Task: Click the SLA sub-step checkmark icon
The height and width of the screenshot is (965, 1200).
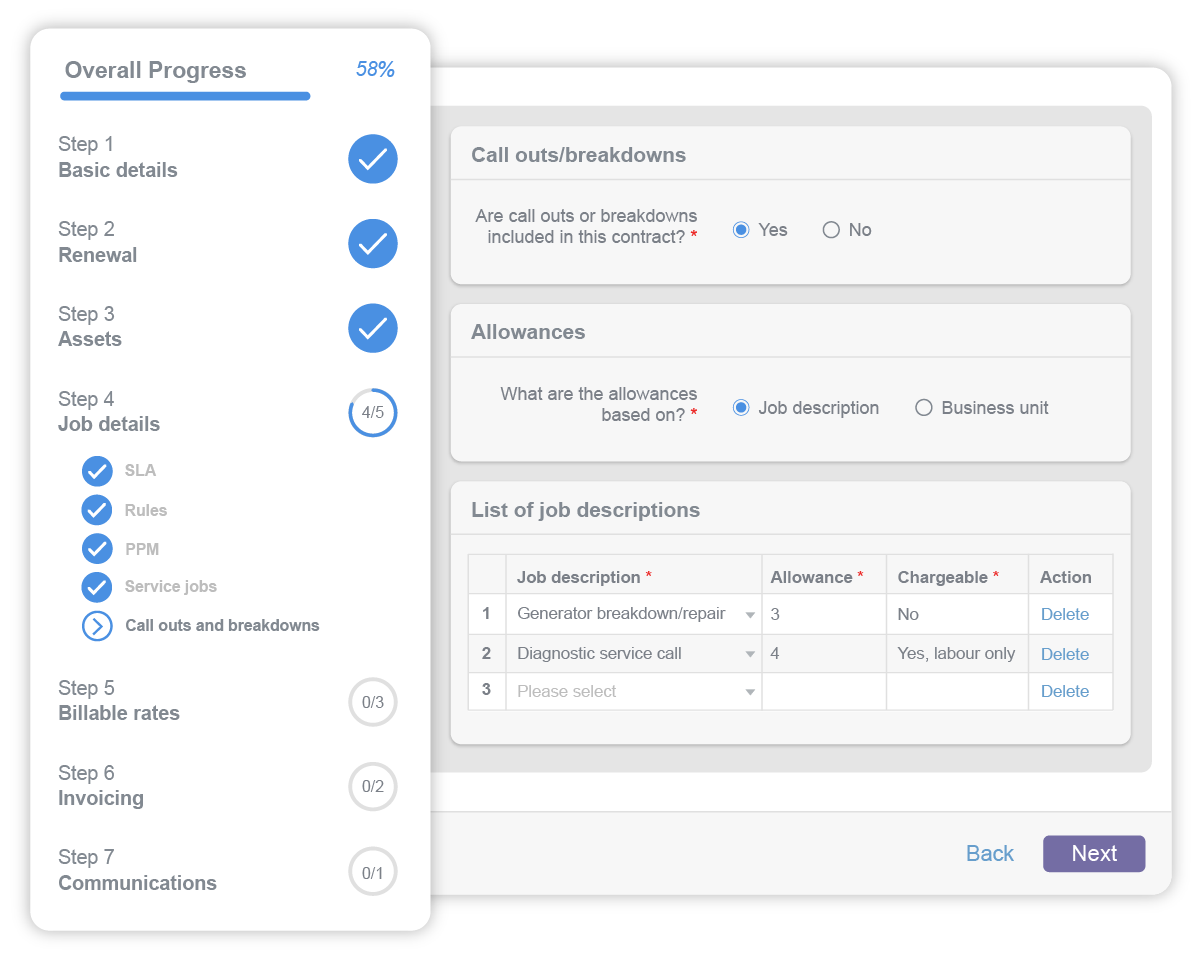Action: tap(97, 471)
